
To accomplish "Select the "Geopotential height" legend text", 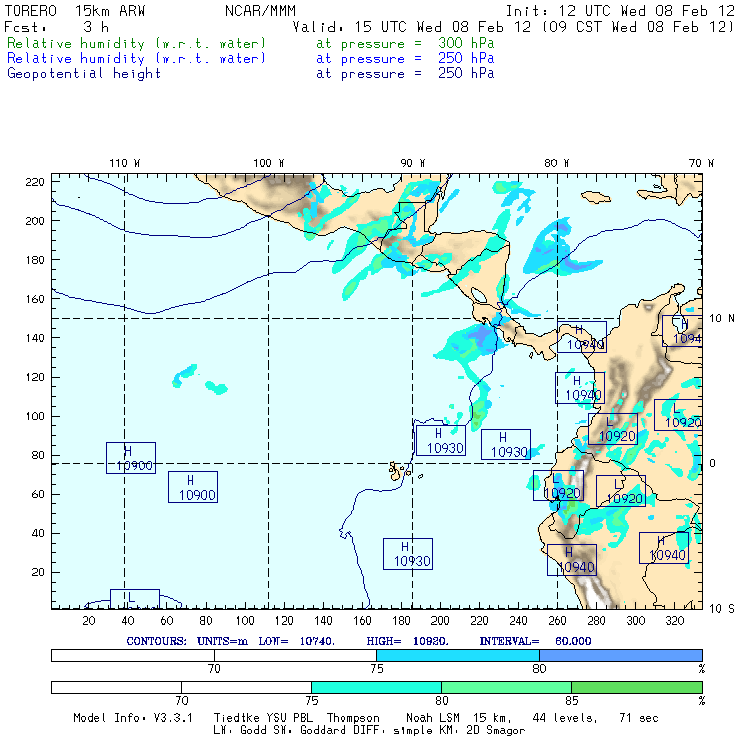I will tap(84, 74).
